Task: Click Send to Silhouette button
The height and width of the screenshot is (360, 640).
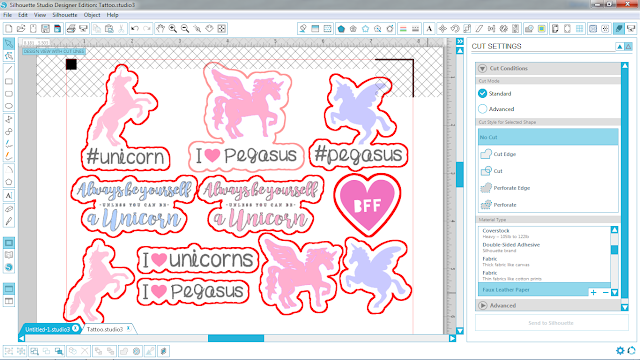Action: pyautogui.click(x=551, y=323)
